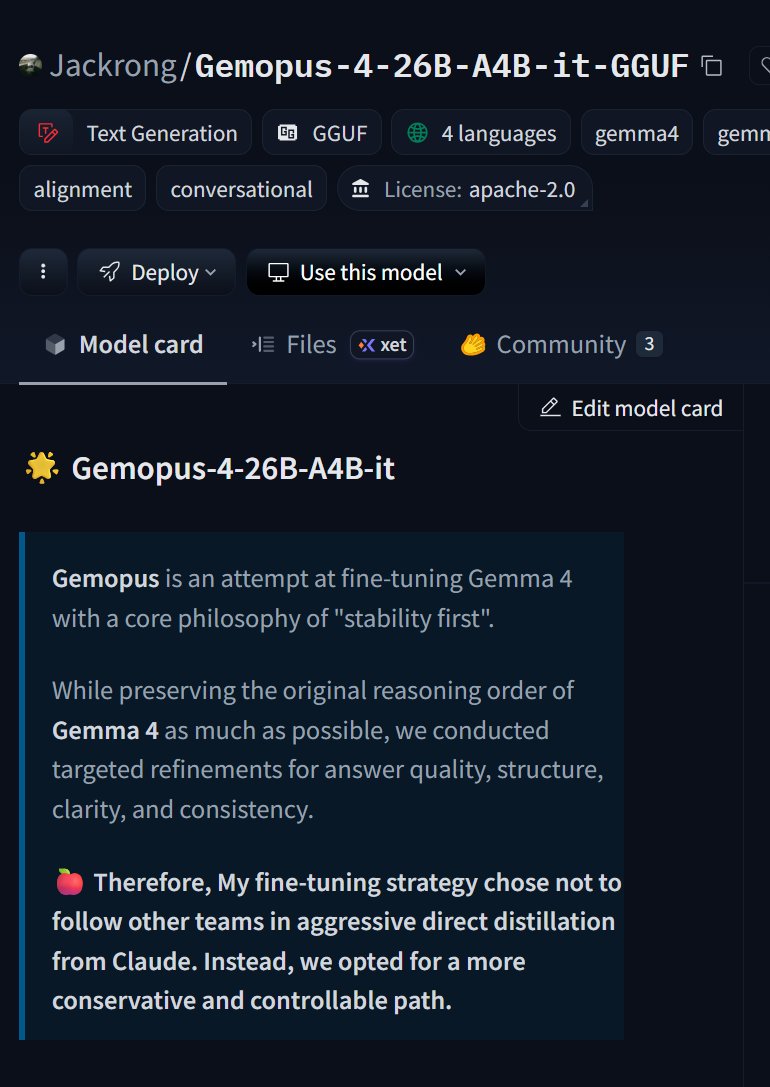Click the conversational tag
The width and height of the screenshot is (770, 1087).
pyautogui.click(x=241, y=189)
